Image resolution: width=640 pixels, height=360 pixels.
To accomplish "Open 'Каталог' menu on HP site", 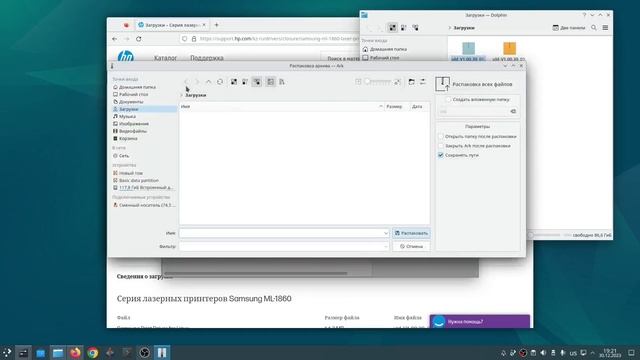I will pos(165,58).
